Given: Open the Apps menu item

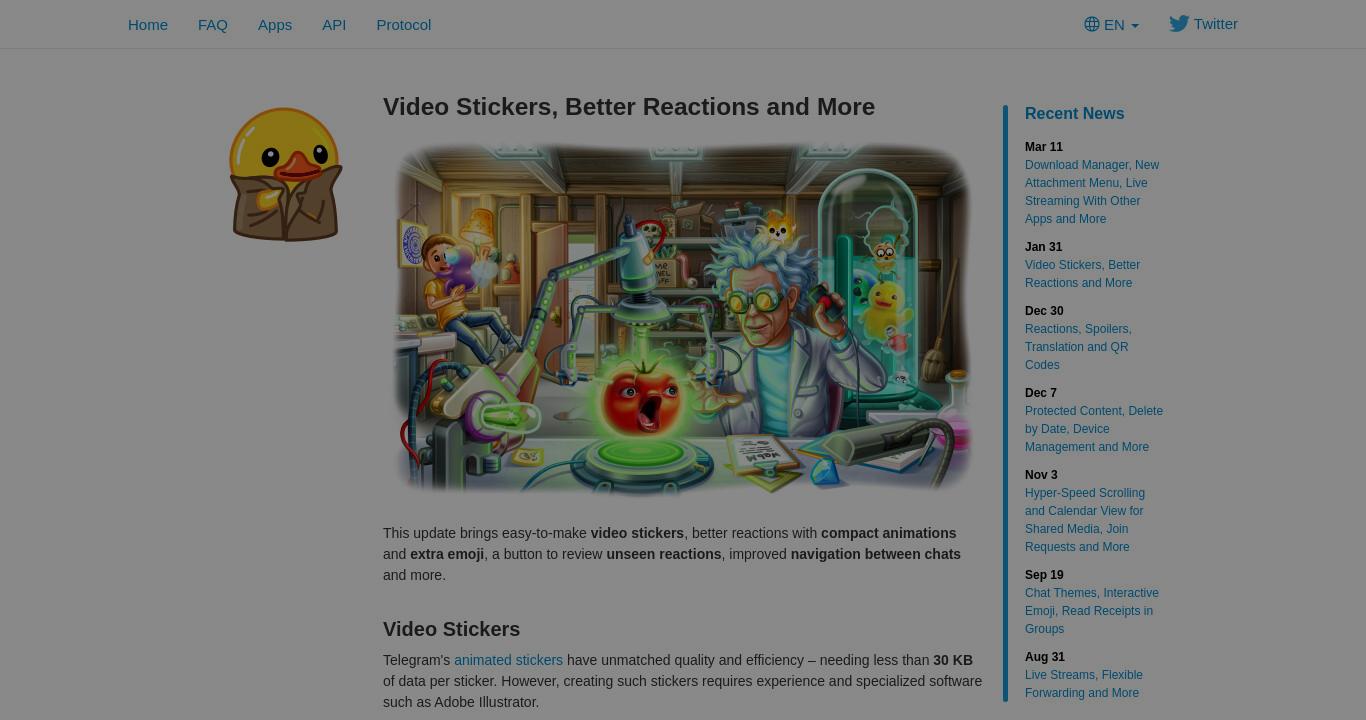Looking at the screenshot, I should tap(275, 24).
